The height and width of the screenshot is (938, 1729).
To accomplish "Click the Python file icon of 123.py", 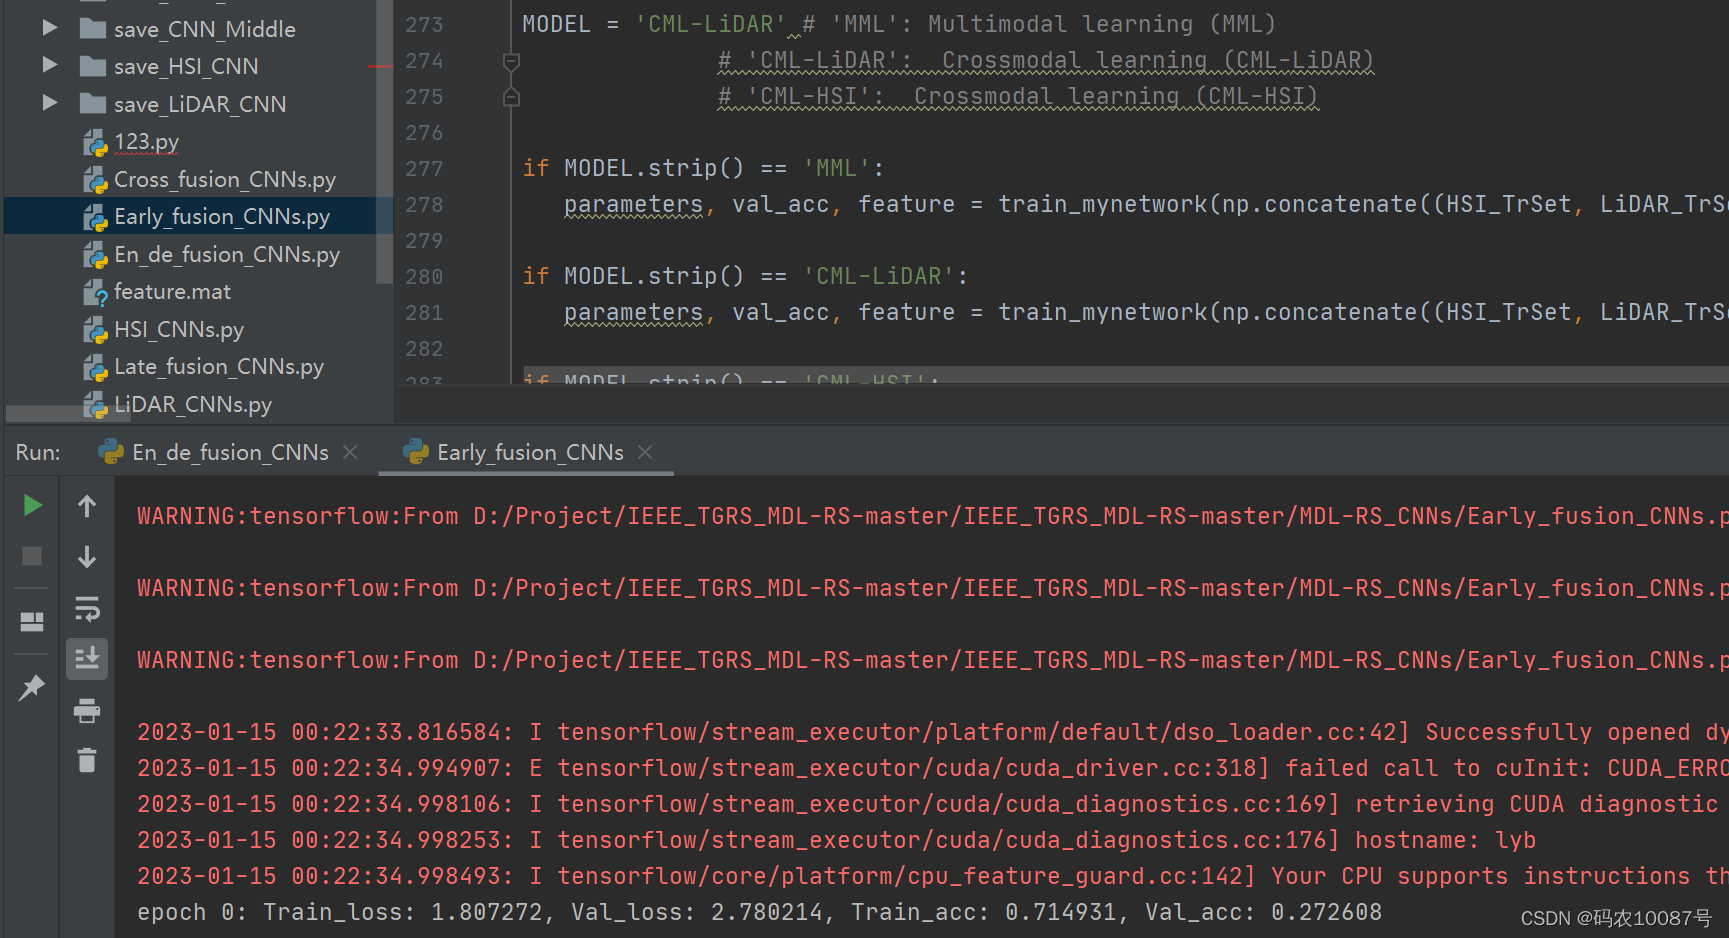I will click(x=95, y=143).
